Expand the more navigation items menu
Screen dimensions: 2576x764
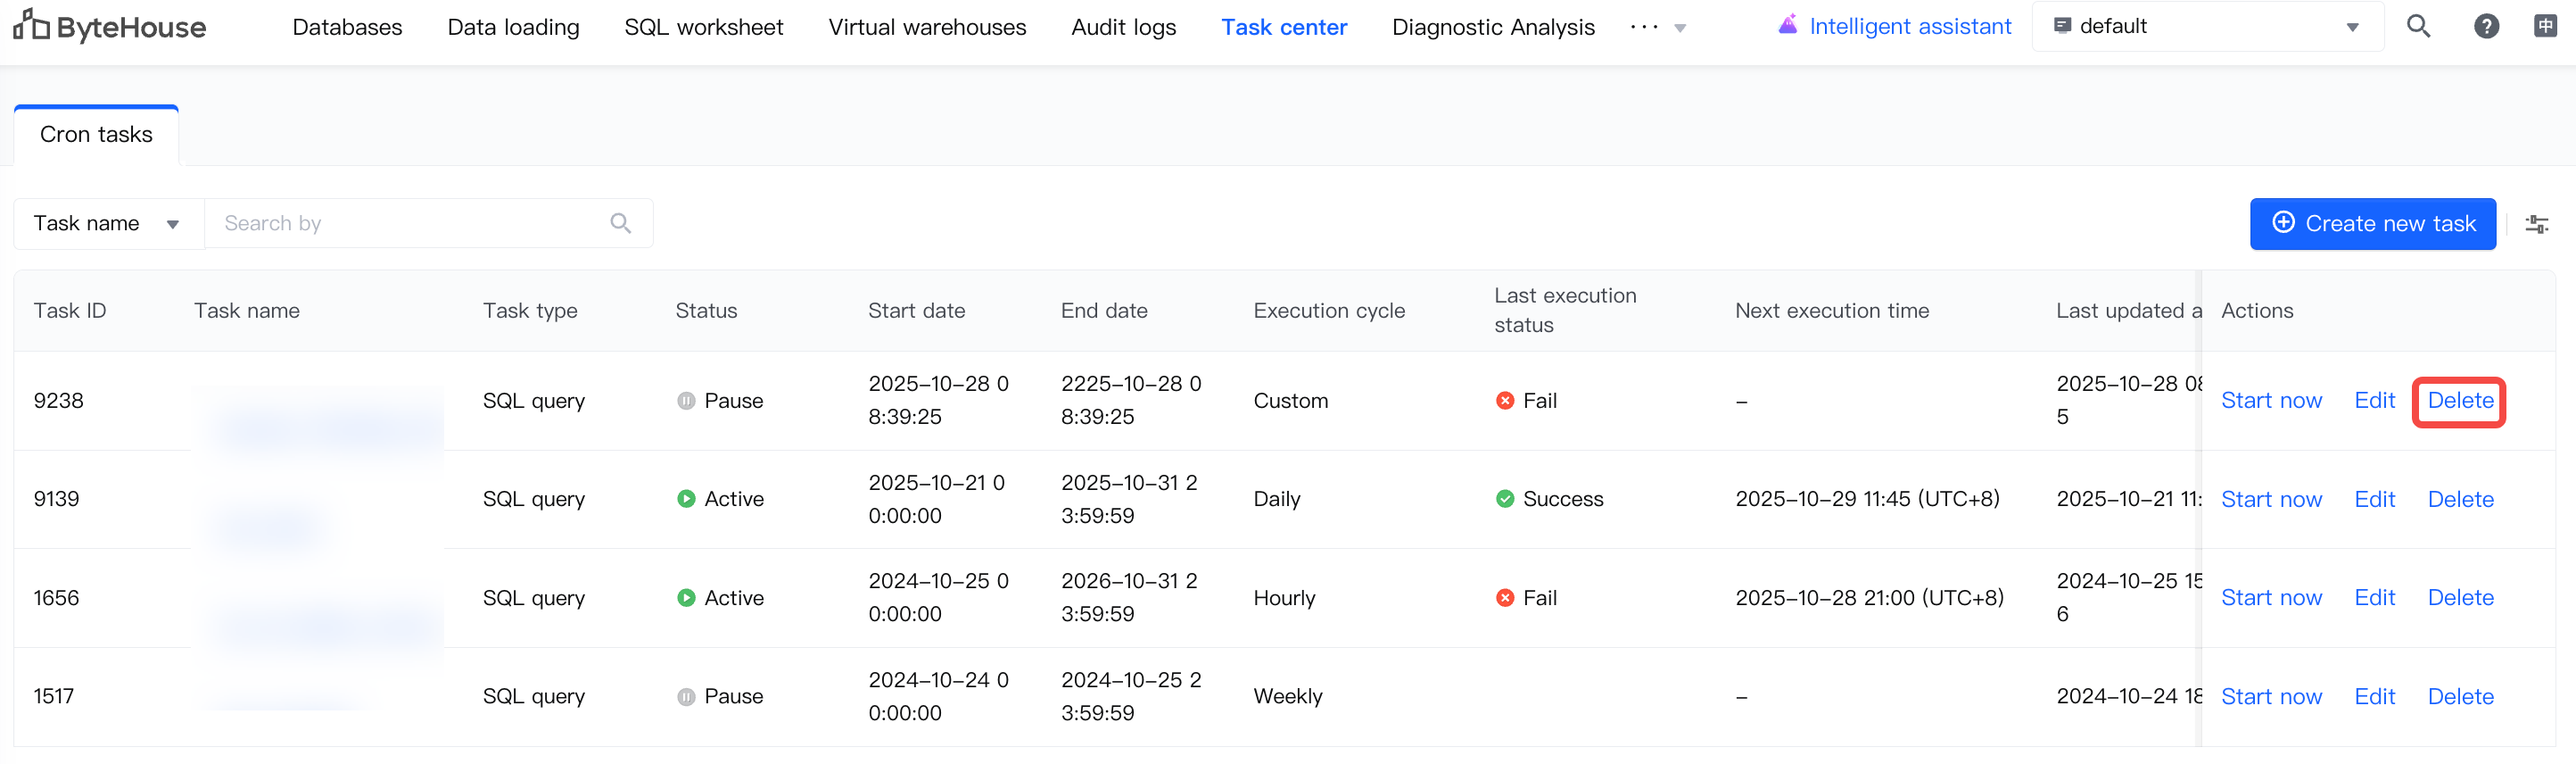(x=1657, y=28)
